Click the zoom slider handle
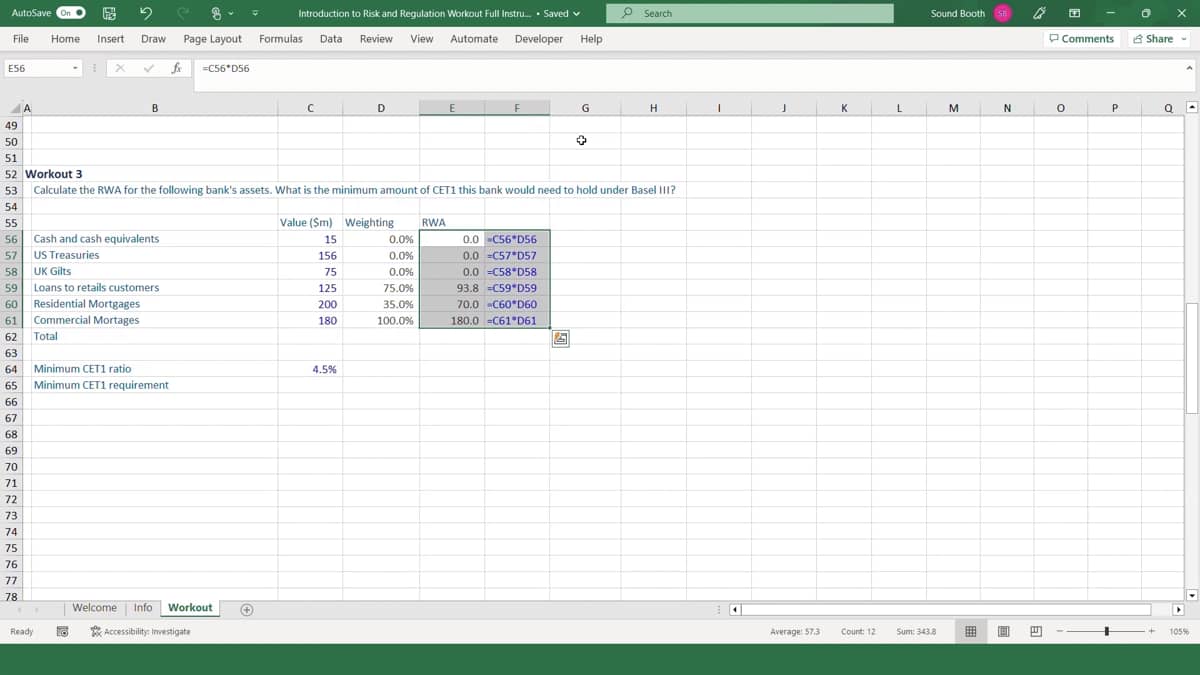 coord(1107,632)
